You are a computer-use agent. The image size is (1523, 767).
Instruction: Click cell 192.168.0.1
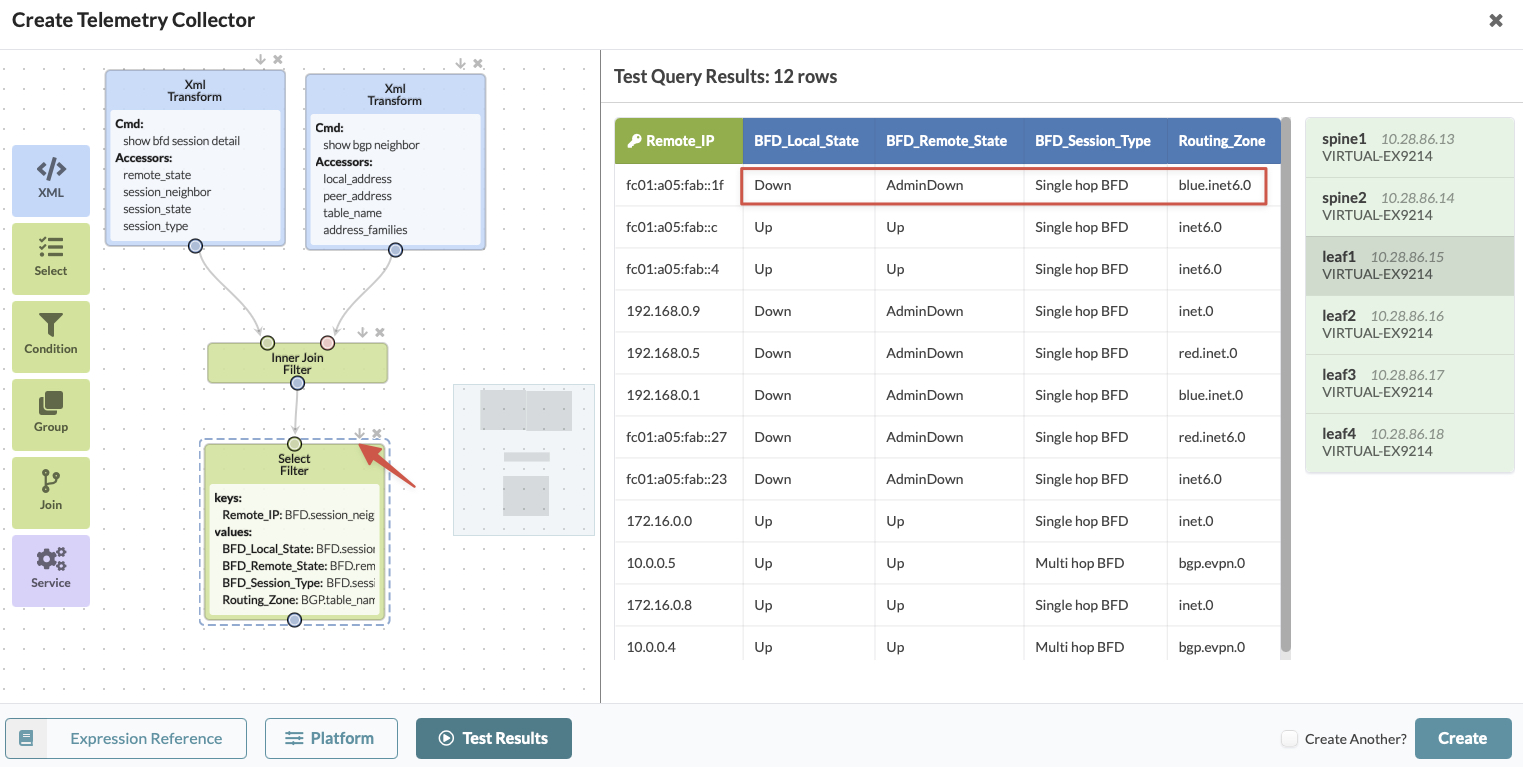tap(679, 395)
